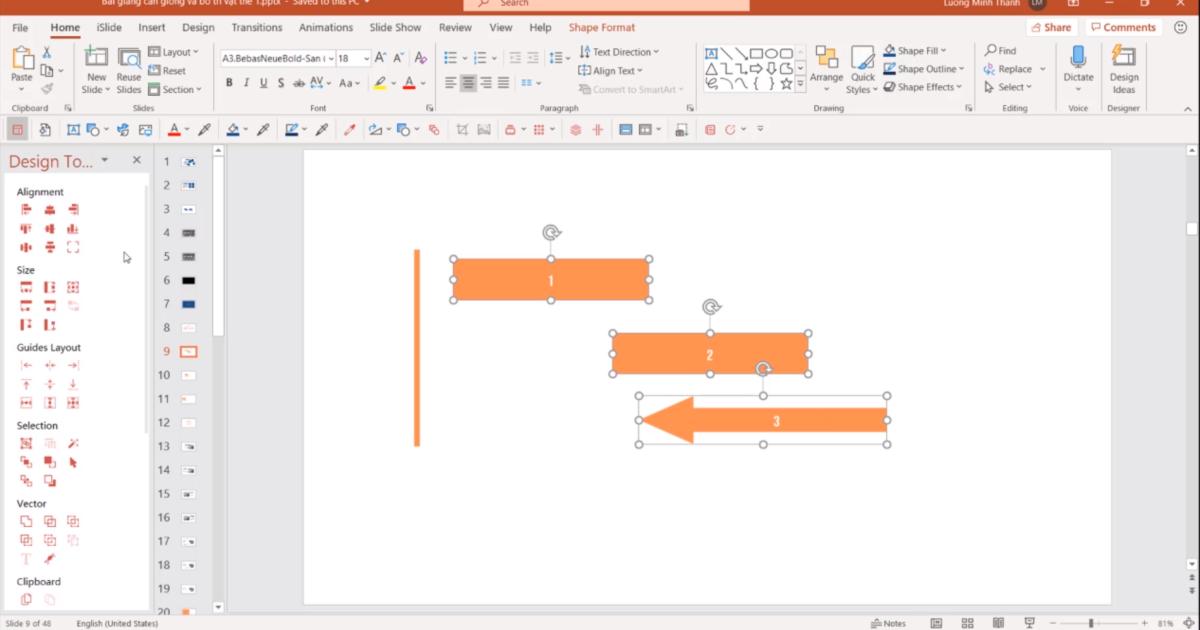The width and height of the screenshot is (1200, 630).
Task: Open the File tab
Action: pyautogui.click(x=20, y=28)
